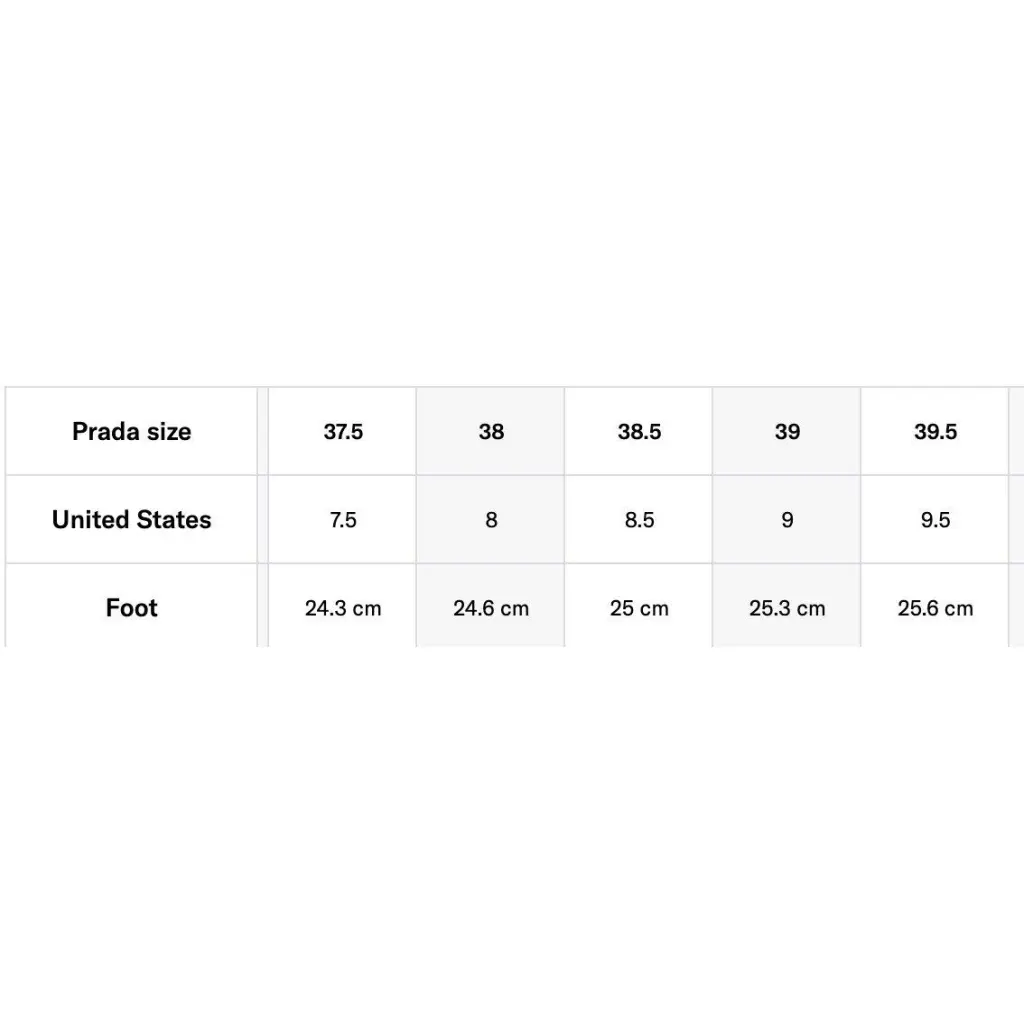
Task: Click the 25.3 cm foot length cell
Action: pyautogui.click(x=787, y=608)
